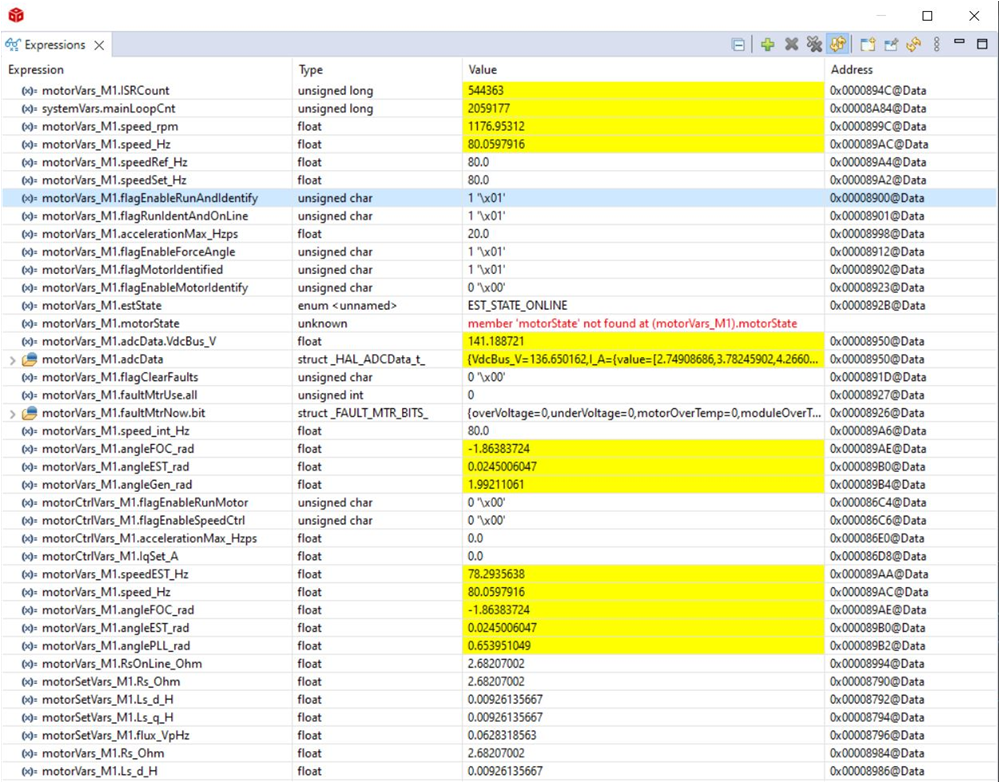Viewport: 1000px width, 783px height.
Task: Select the Expressions tab
Action: pyautogui.click(x=55, y=45)
